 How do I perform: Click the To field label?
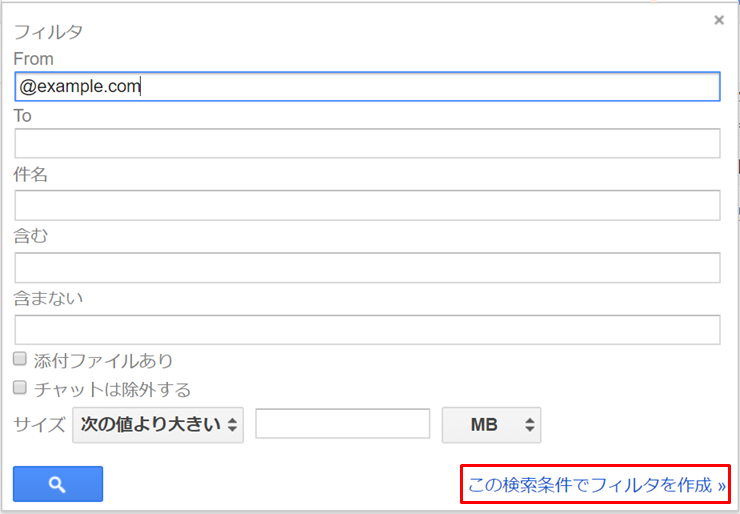[x=23, y=116]
